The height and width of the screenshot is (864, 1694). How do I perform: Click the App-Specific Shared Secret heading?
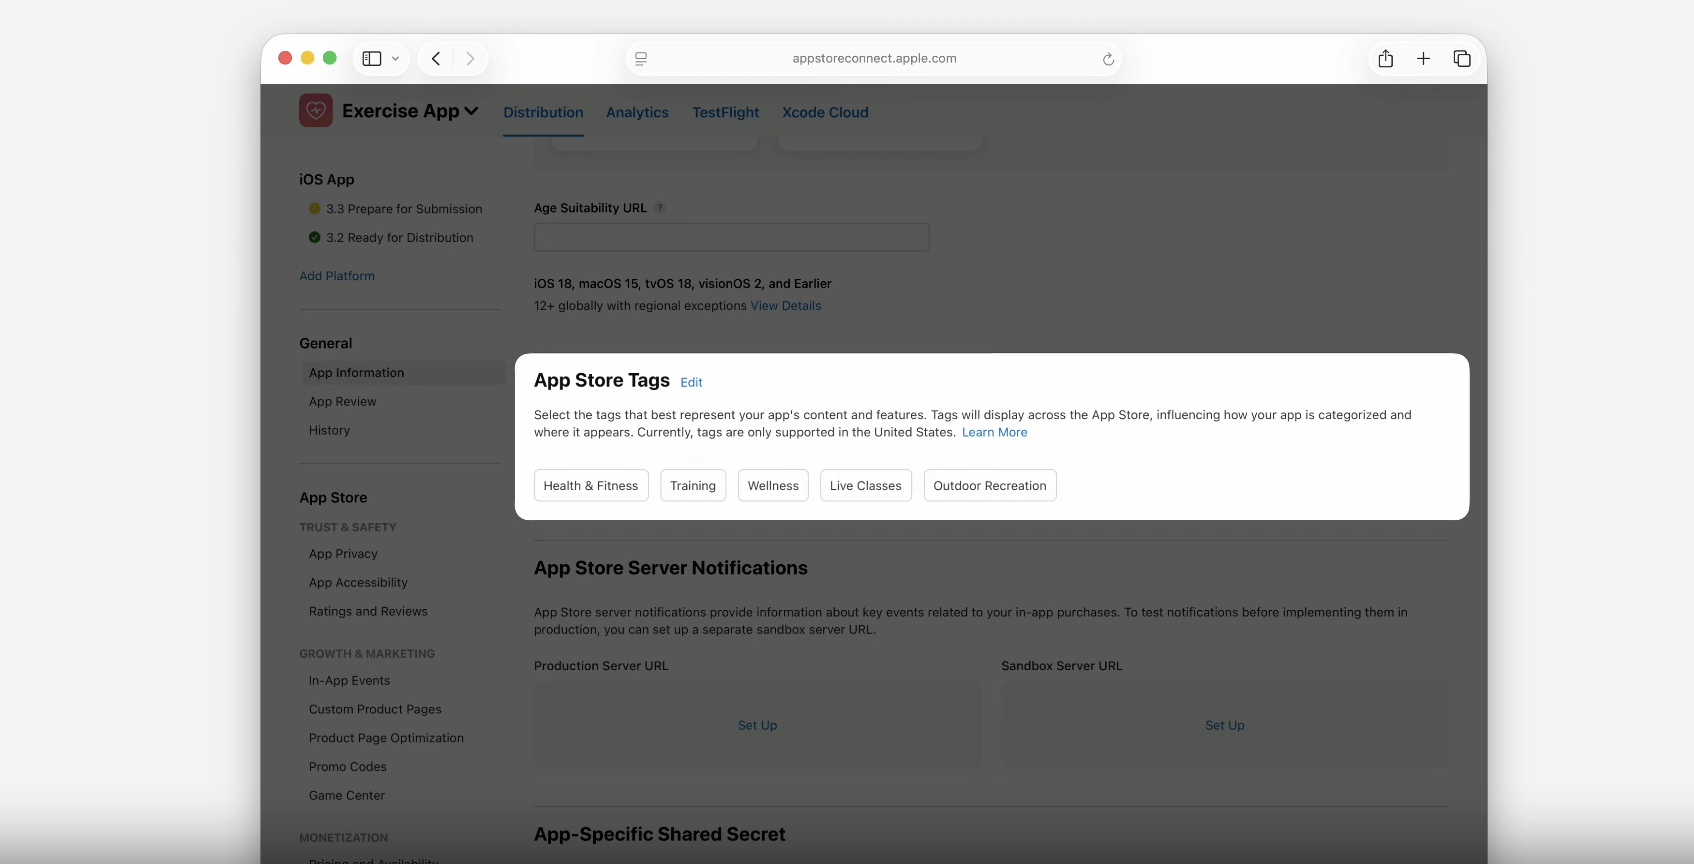[x=660, y=835]
